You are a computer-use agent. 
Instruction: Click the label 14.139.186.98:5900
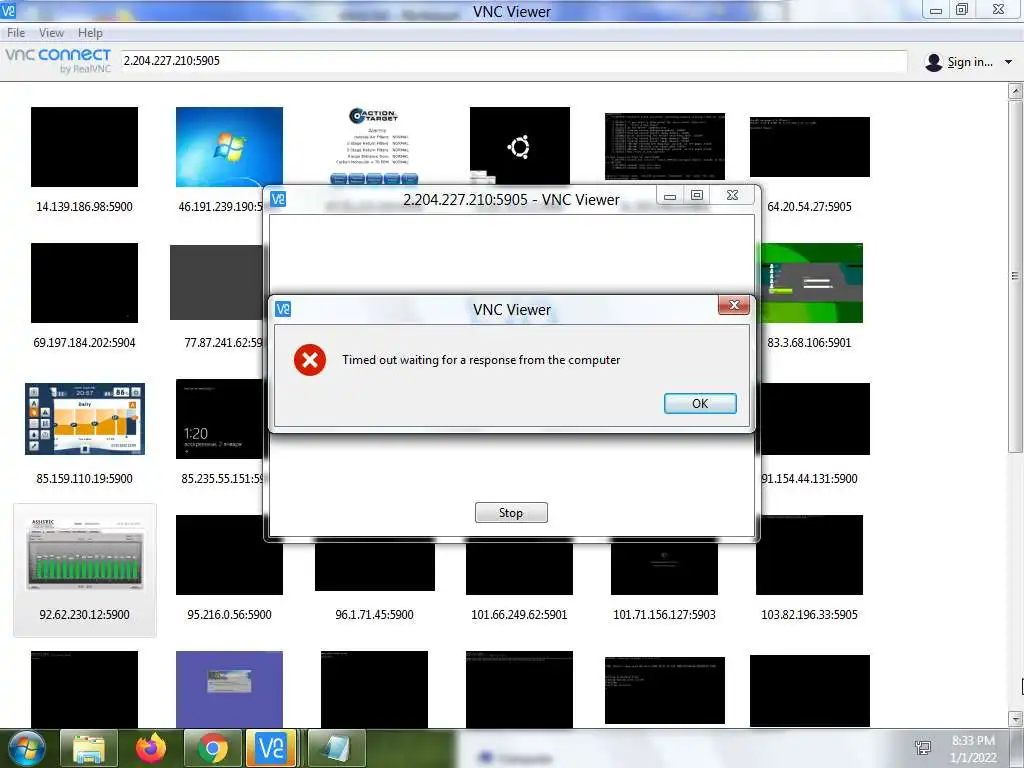pos(84,207)
